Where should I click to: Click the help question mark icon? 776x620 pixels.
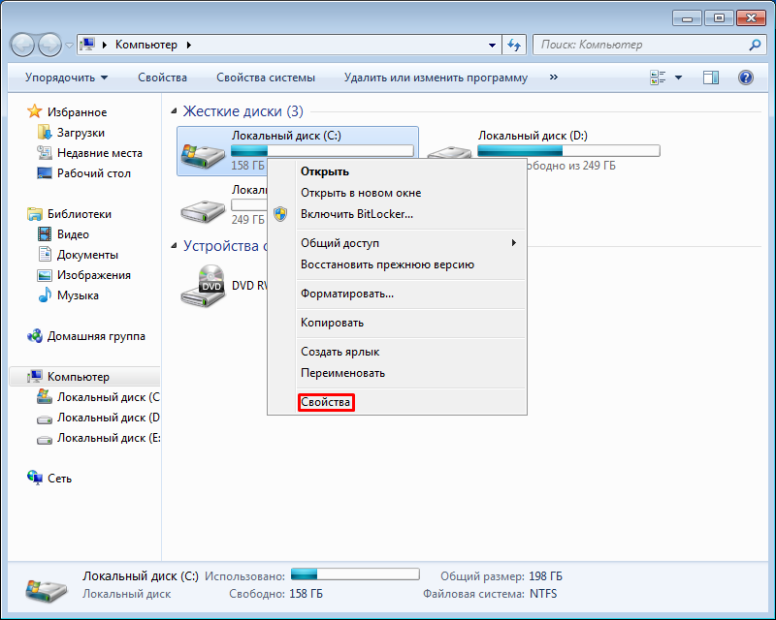point(745,77)
